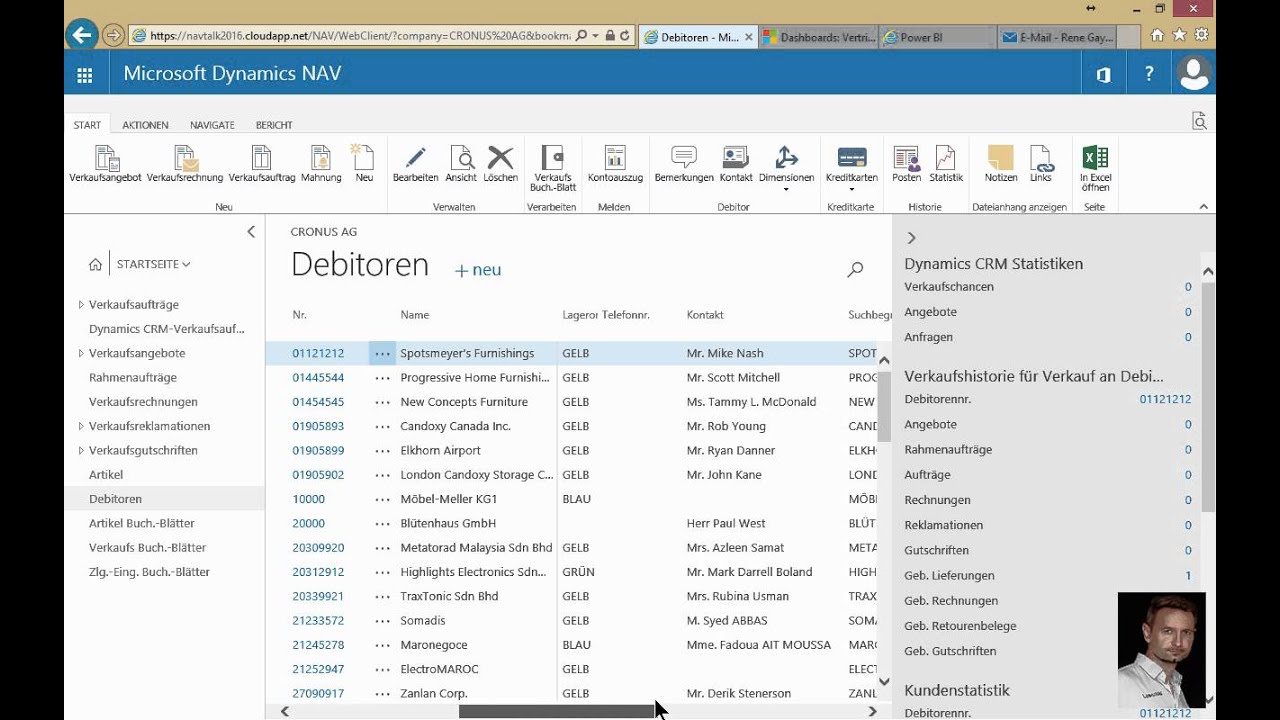Click the user profile avatar
This screenshot has height=720, width=1280.
(1193, 74)
